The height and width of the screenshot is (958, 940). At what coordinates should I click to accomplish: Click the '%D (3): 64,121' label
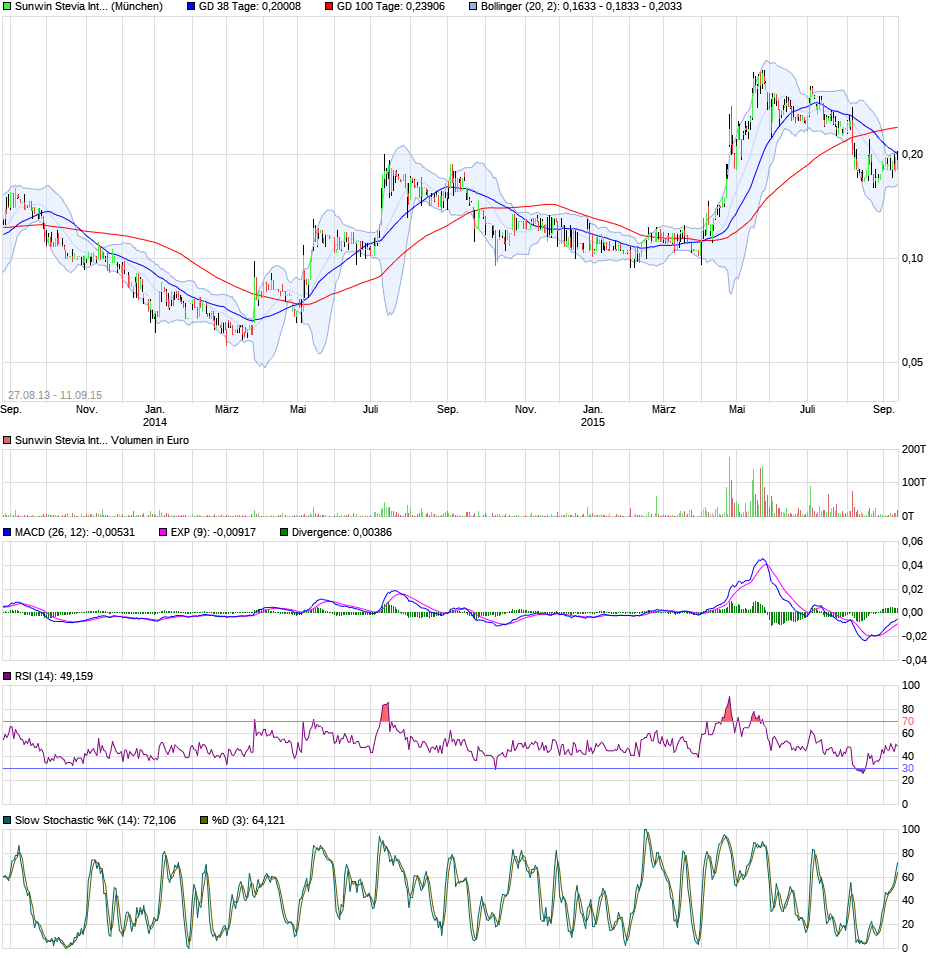point(249,821)
